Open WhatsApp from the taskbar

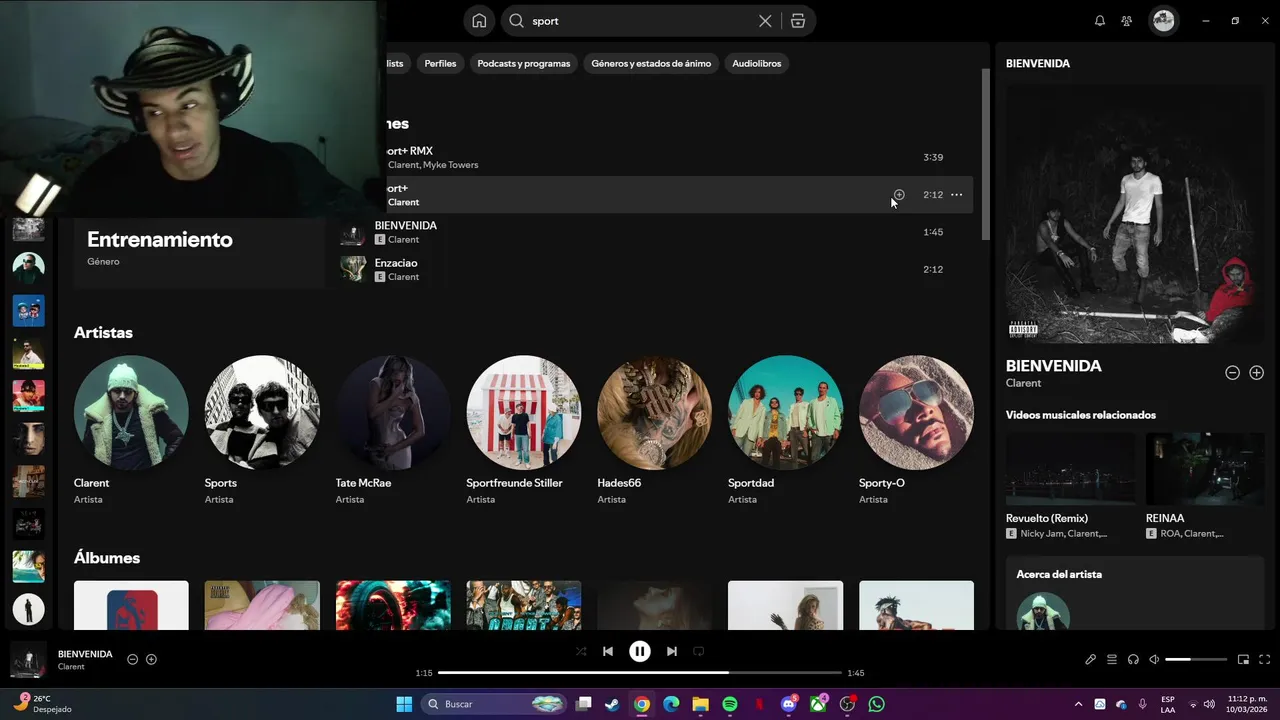point(877,704)
